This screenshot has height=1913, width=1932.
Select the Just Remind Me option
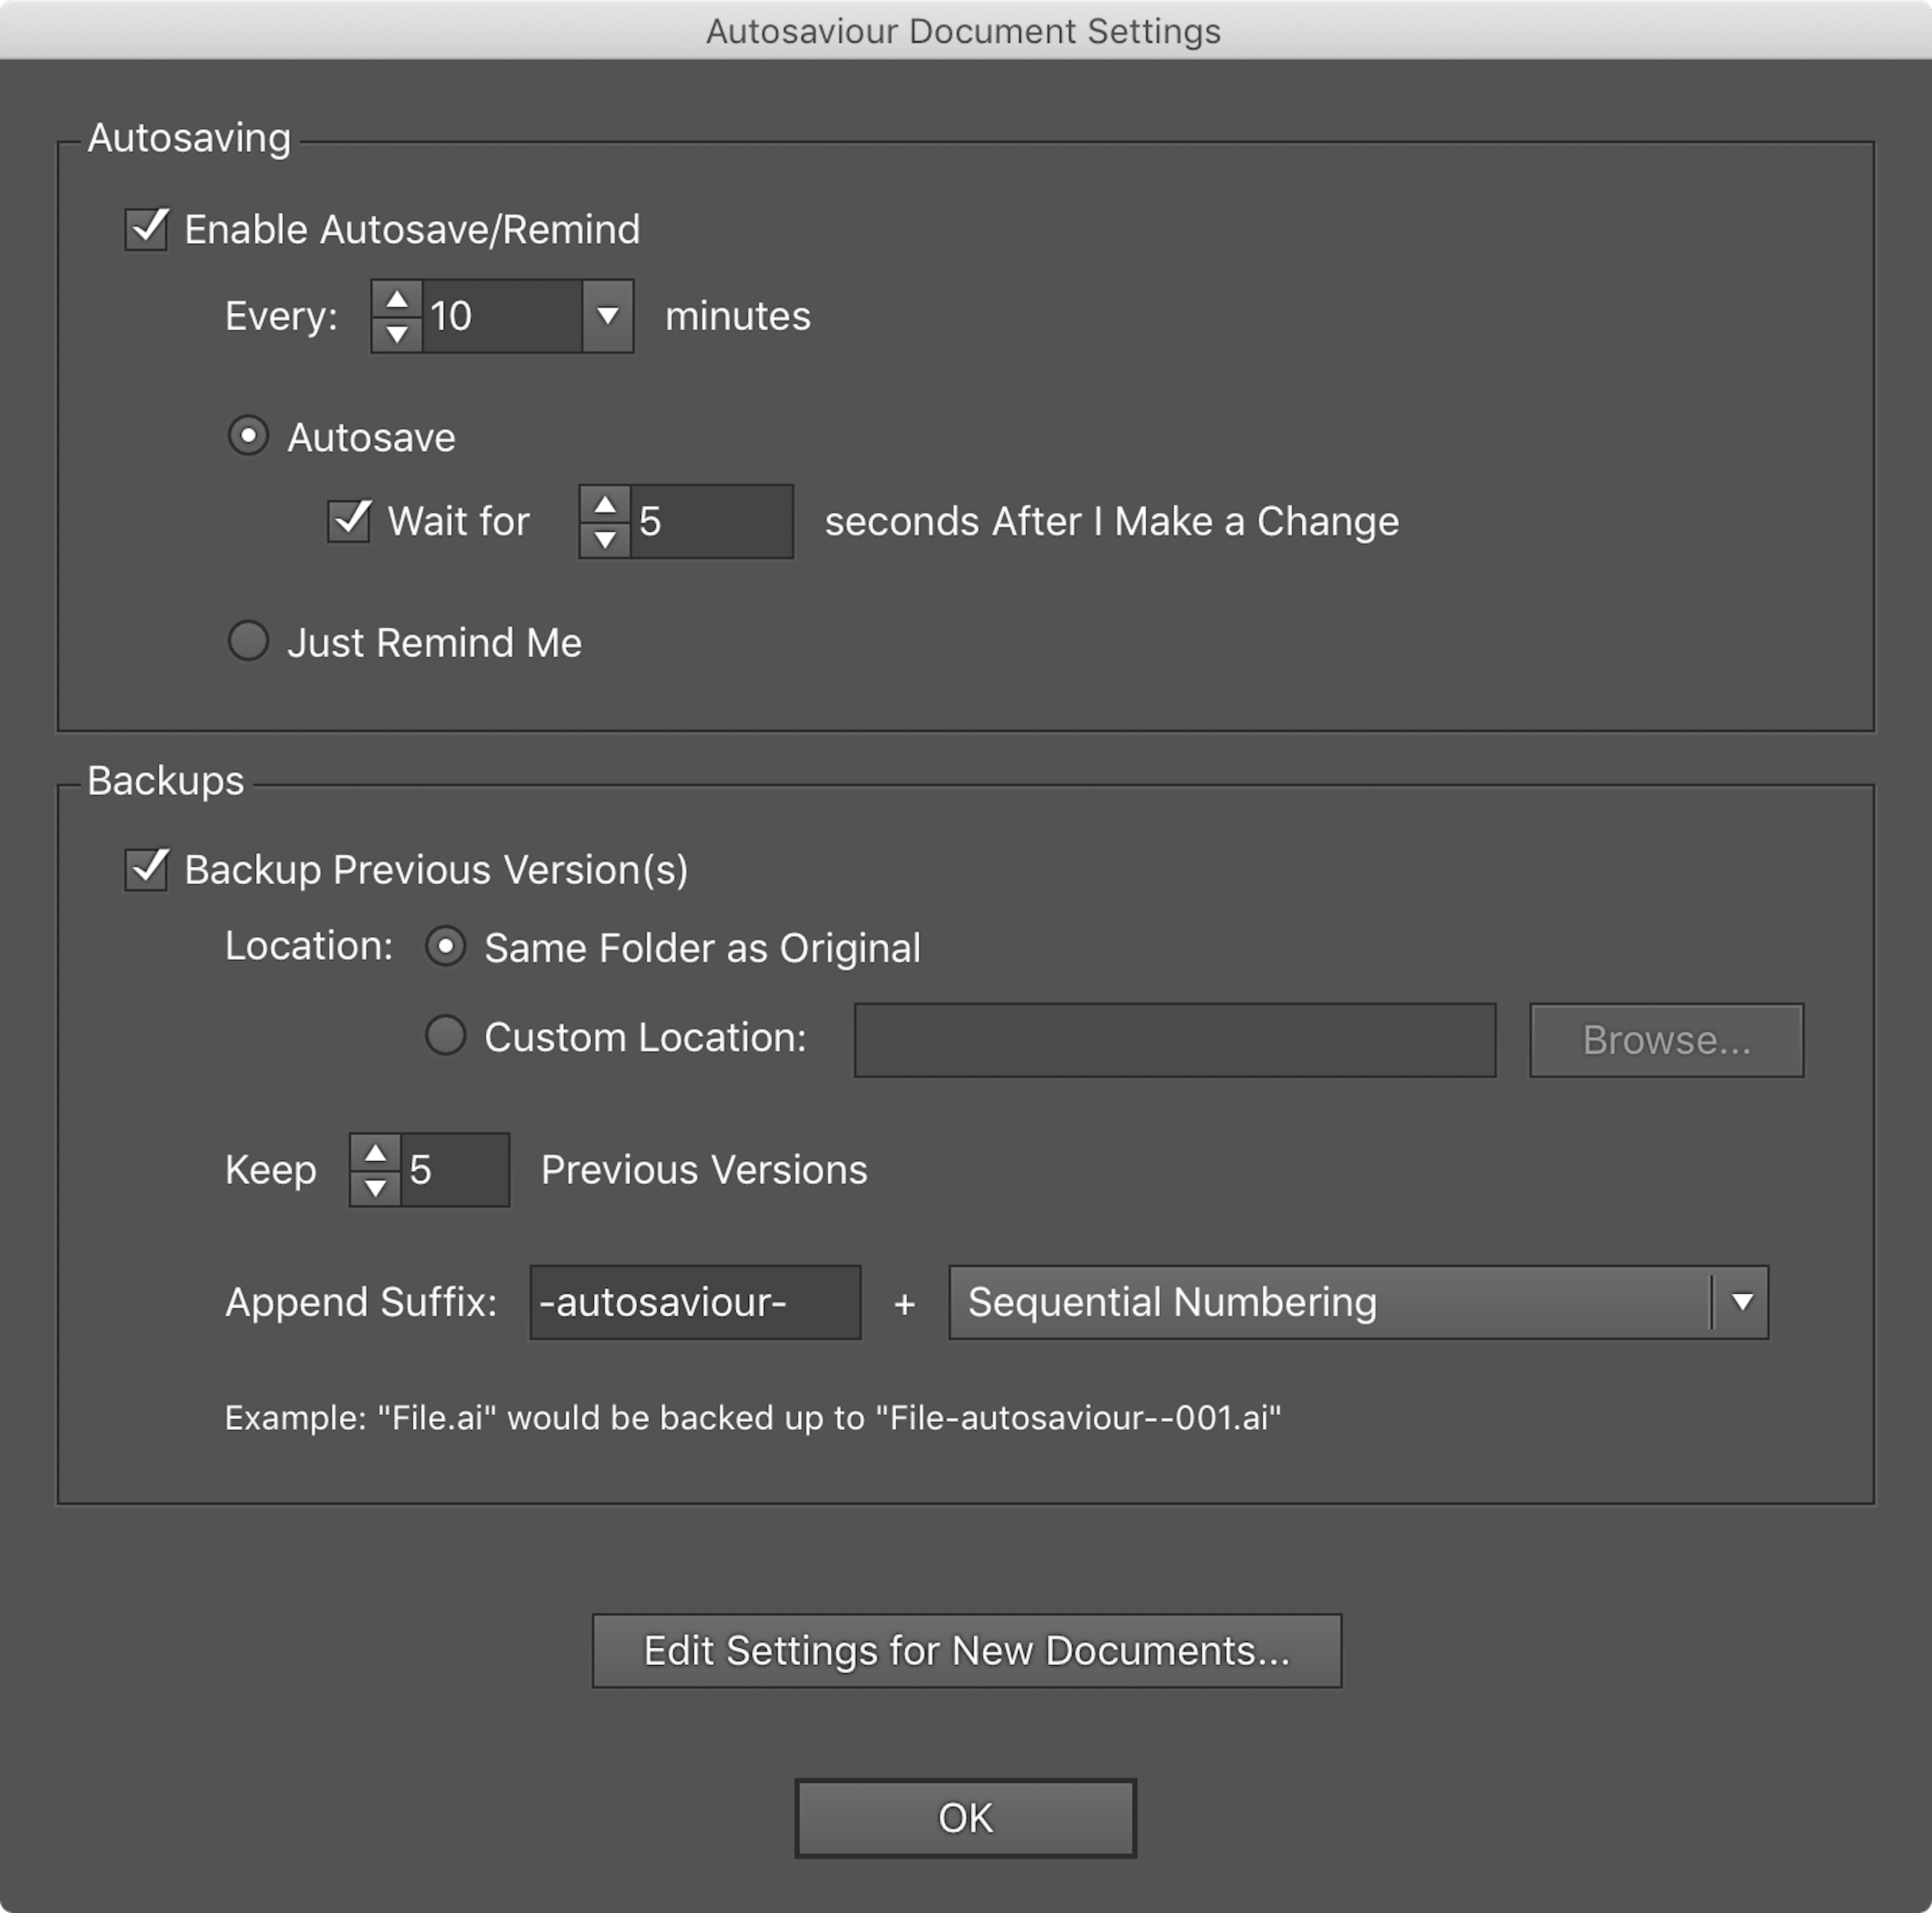248,641
